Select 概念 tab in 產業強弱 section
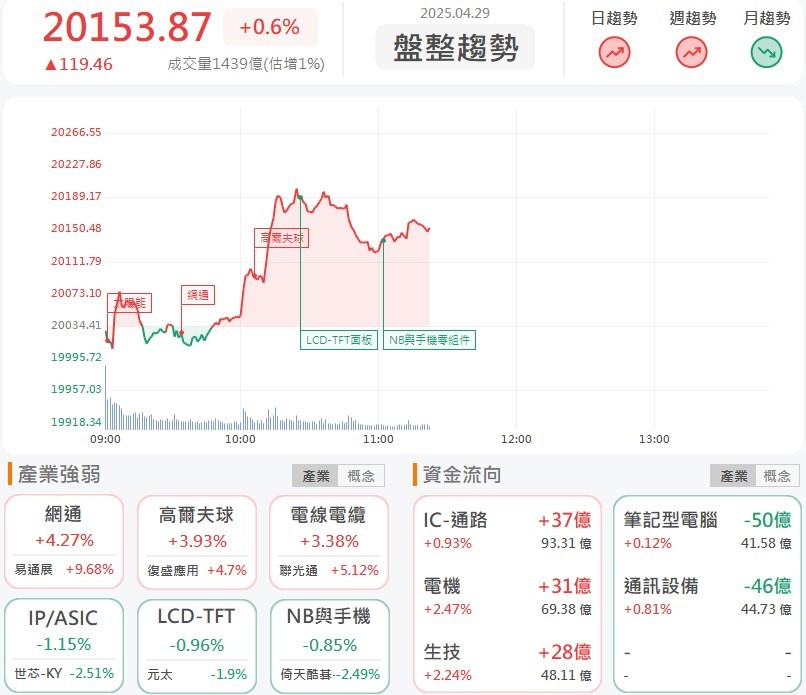Image resolution: width=806 pixels, height=695 pixels. (x=361, y=475)
